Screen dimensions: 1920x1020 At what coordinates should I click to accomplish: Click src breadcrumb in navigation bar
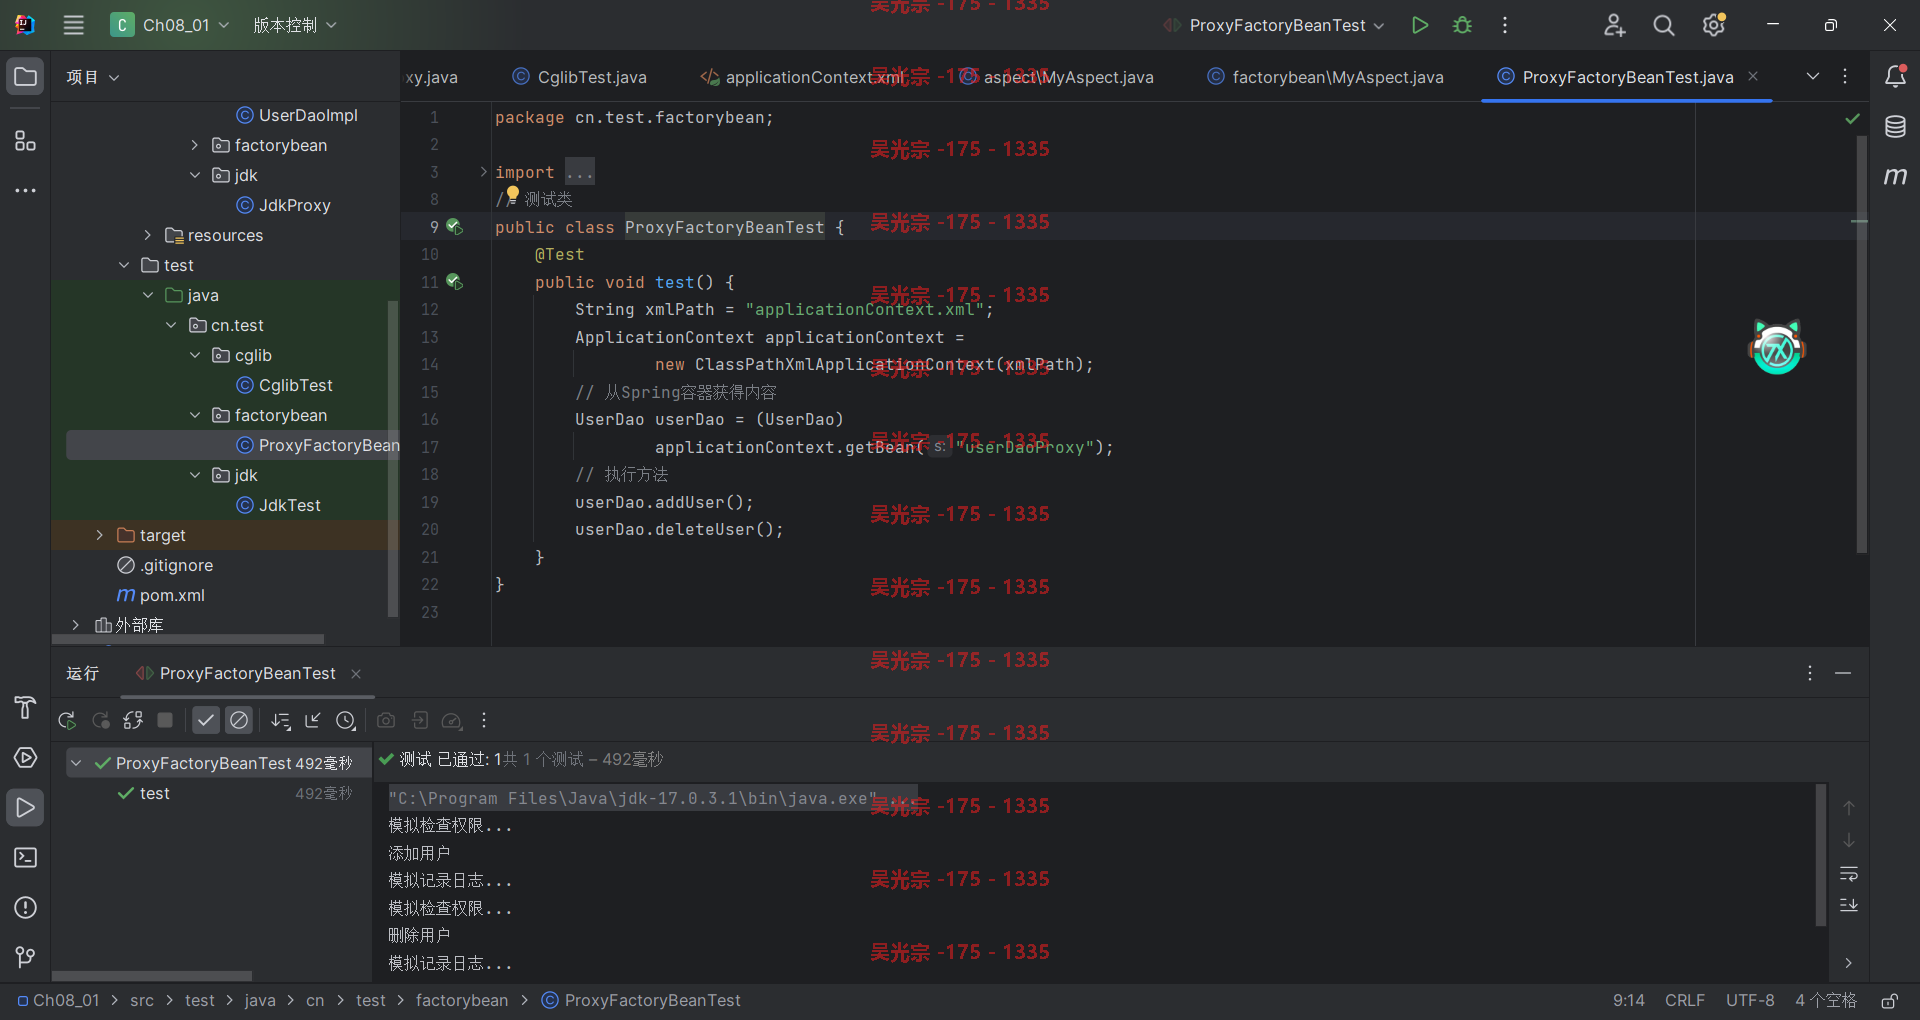[142, 1001]
